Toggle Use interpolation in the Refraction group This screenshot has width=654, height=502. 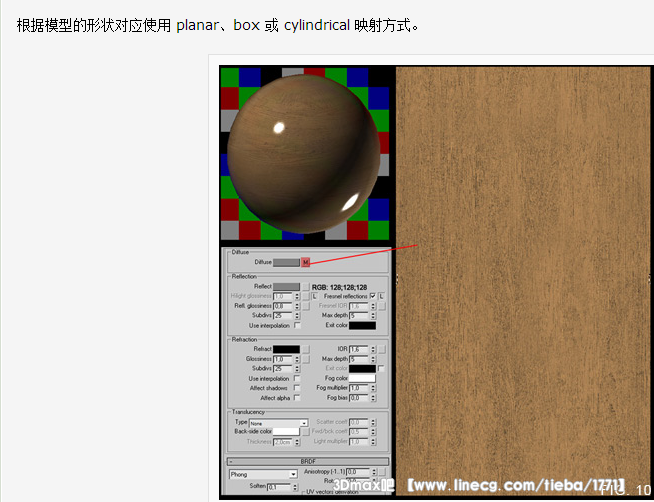click(x=297, y=379)
